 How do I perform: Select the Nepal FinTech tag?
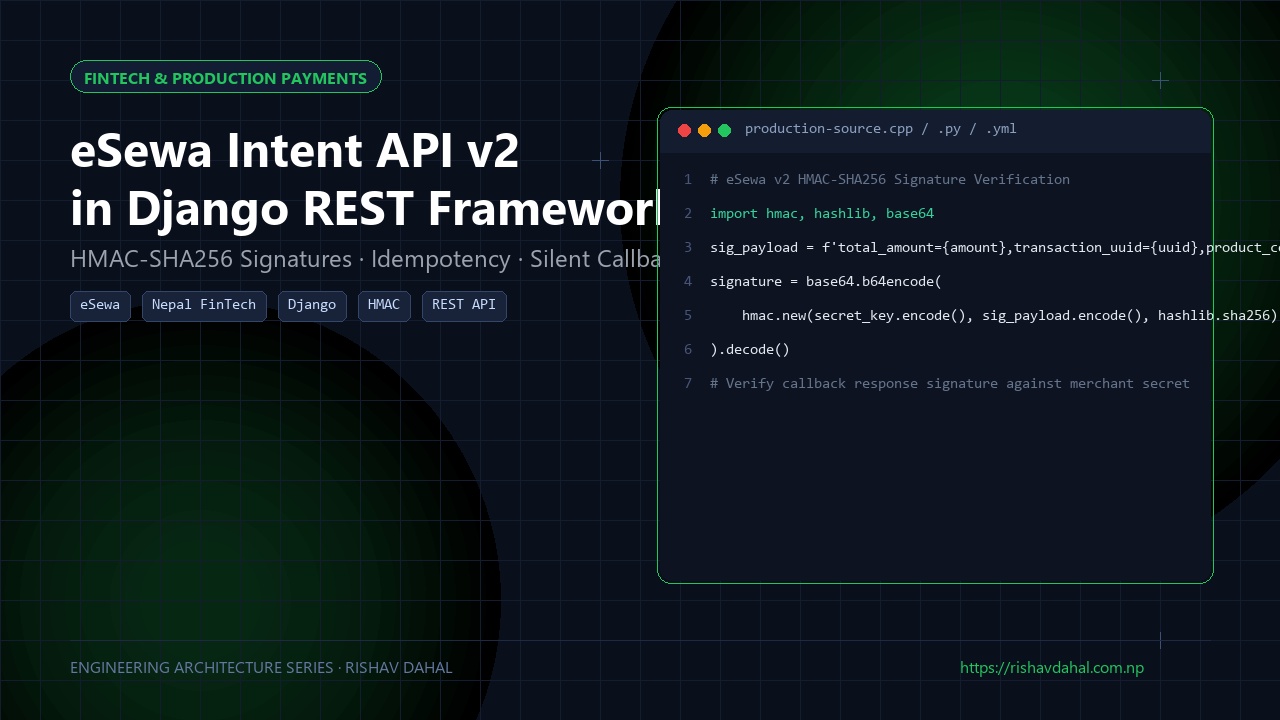coord(204,306)
